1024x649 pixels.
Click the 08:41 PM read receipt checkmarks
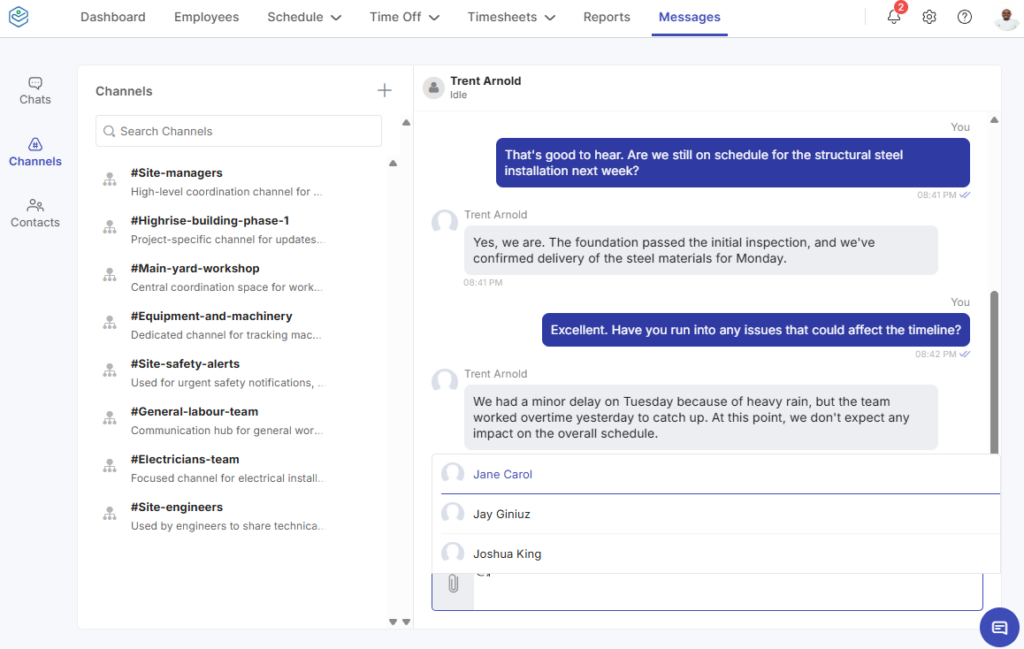pyautogui.click(x=965, y=195)
